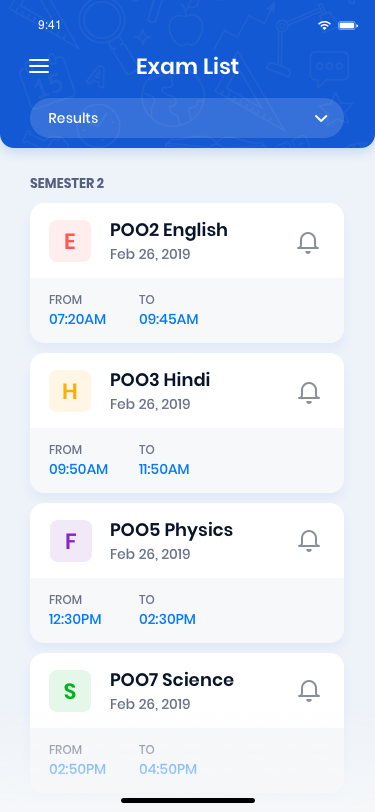Tap the 07:20AM start time
Screen dimensions: 375x812
[x=78, y=319]
